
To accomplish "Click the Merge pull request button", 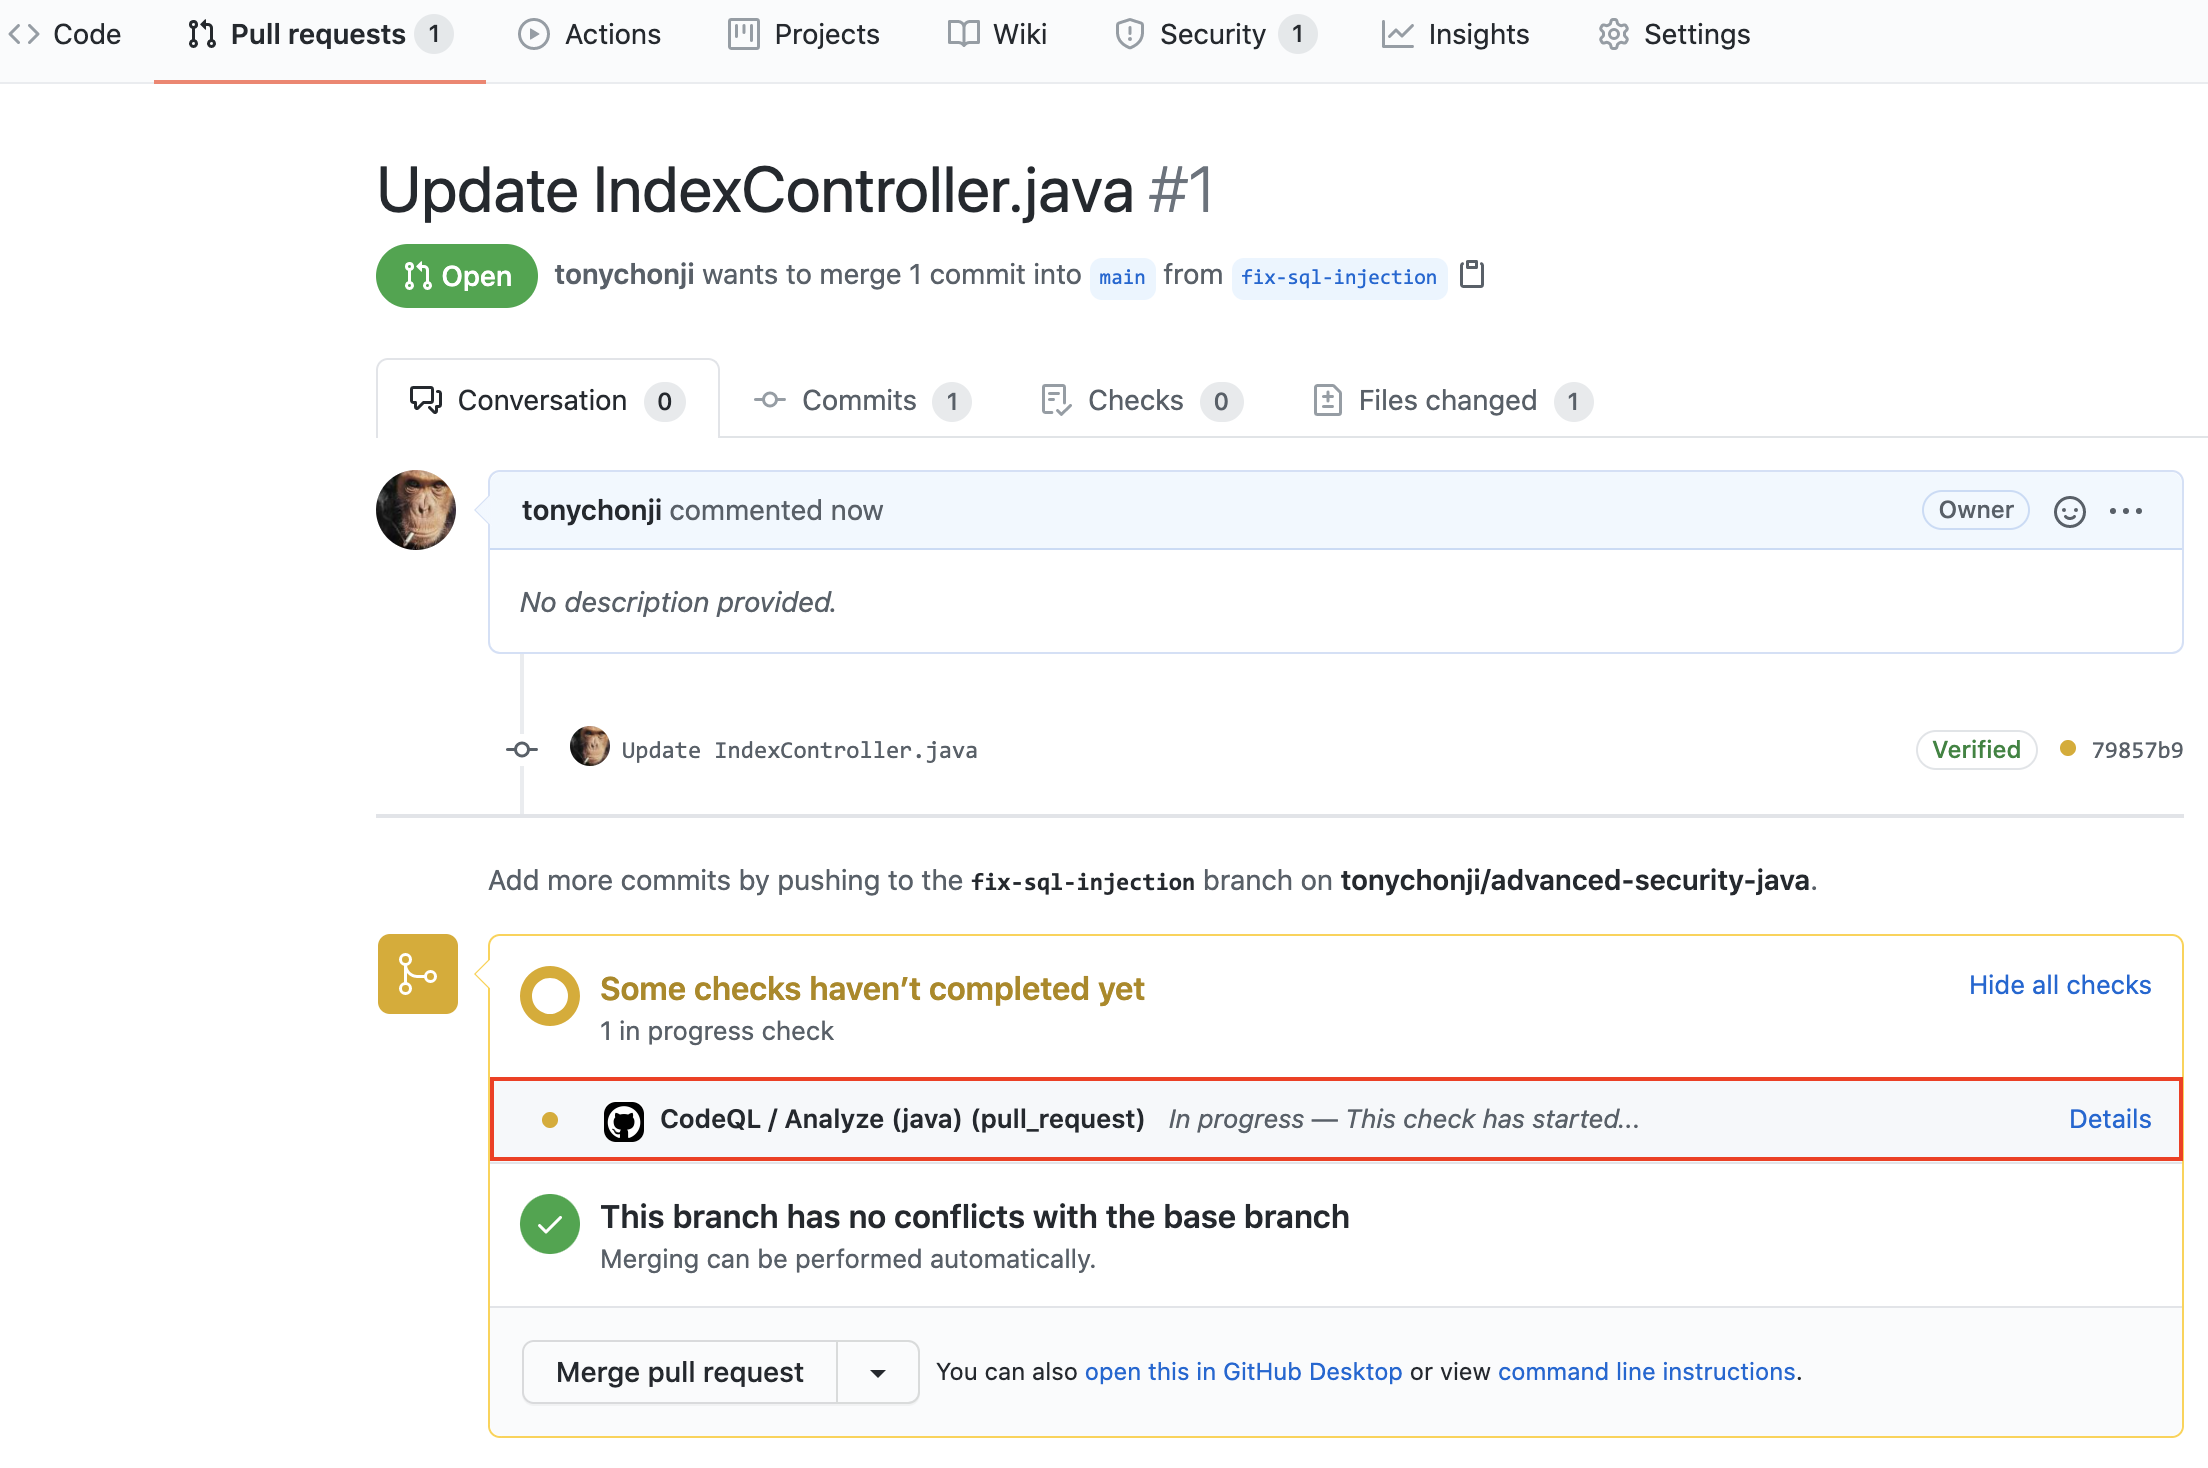I will pyautogui.click(x=680, y=1373).
